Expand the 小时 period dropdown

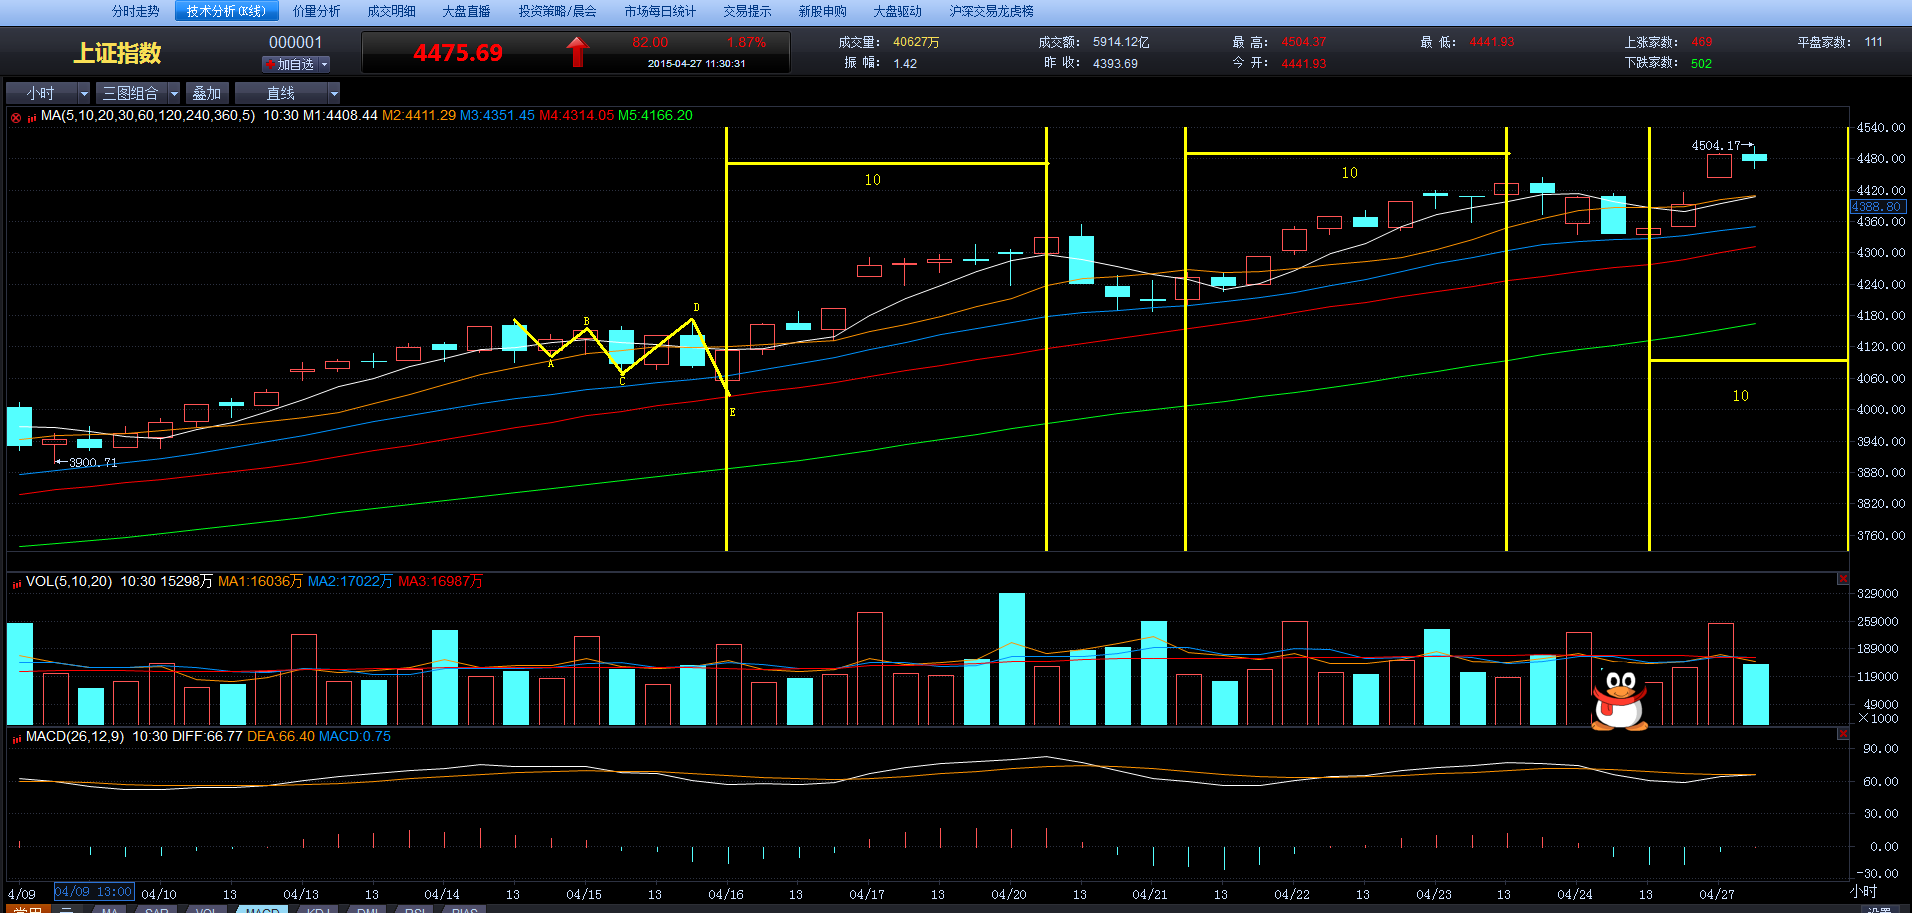tap(84, 93)
